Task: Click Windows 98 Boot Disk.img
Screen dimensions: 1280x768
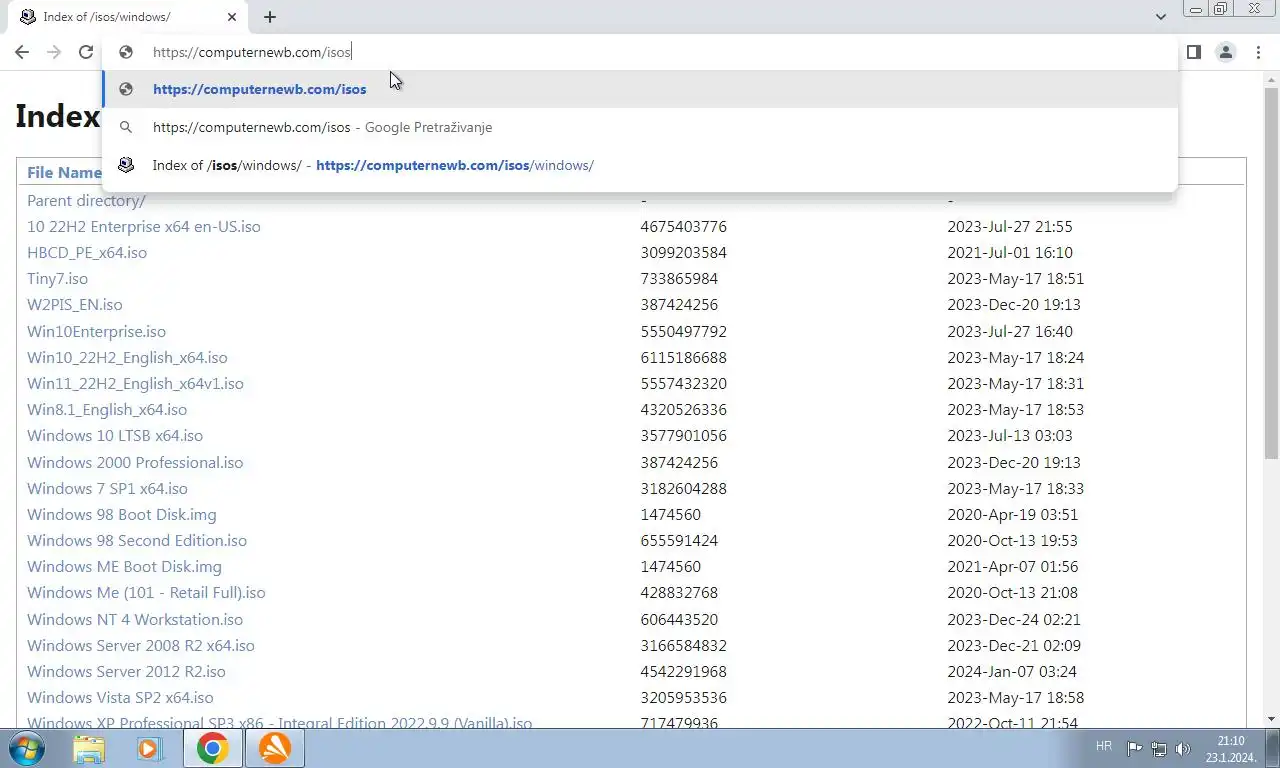Action: click(122, 514)
